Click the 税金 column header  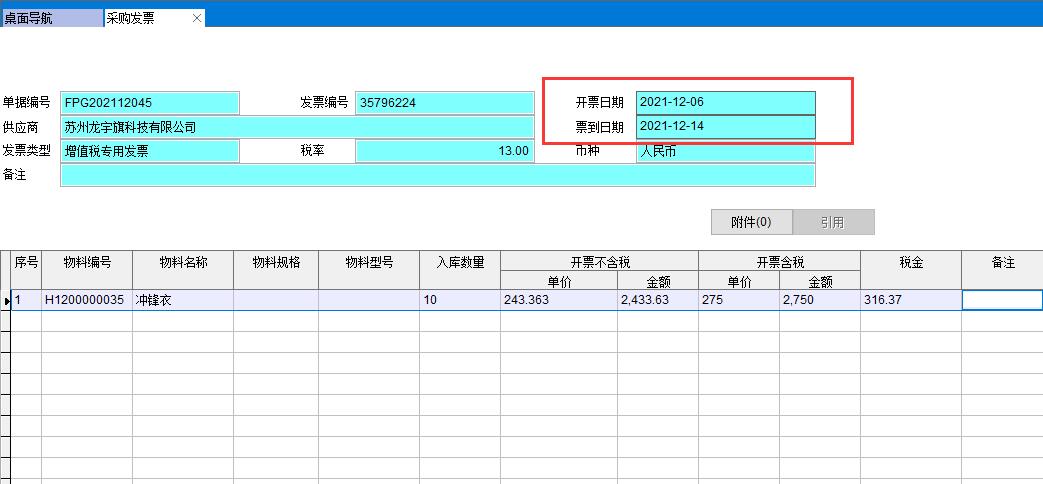pos(910,262)
